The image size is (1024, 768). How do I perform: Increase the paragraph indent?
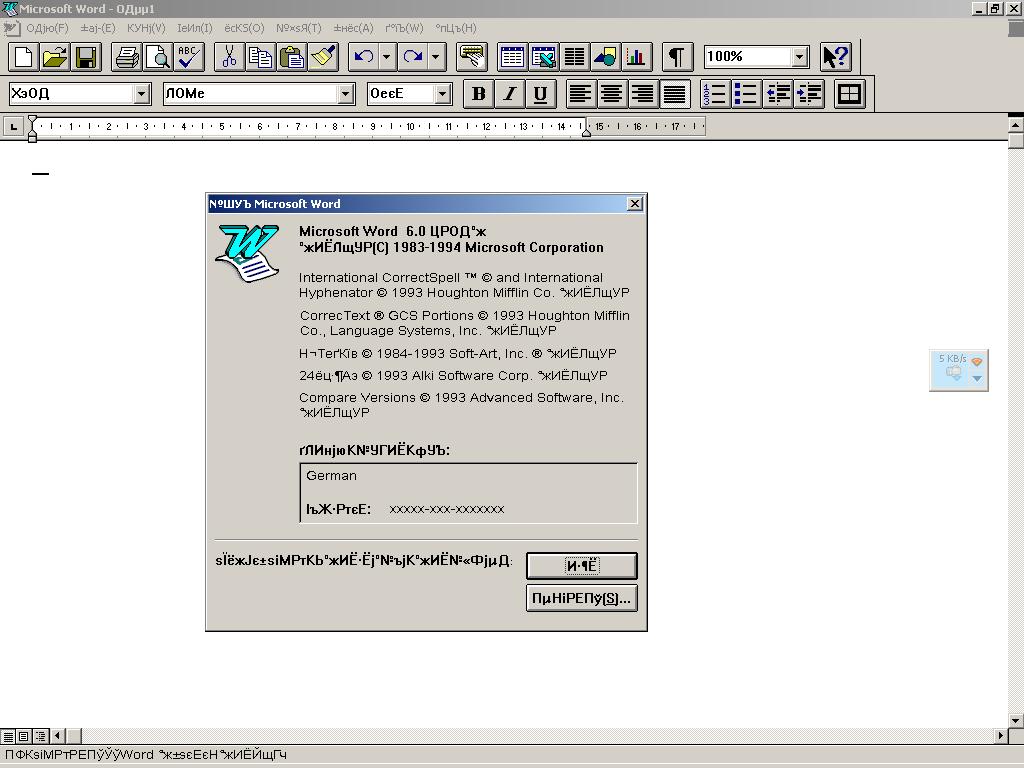click(808, 94)
